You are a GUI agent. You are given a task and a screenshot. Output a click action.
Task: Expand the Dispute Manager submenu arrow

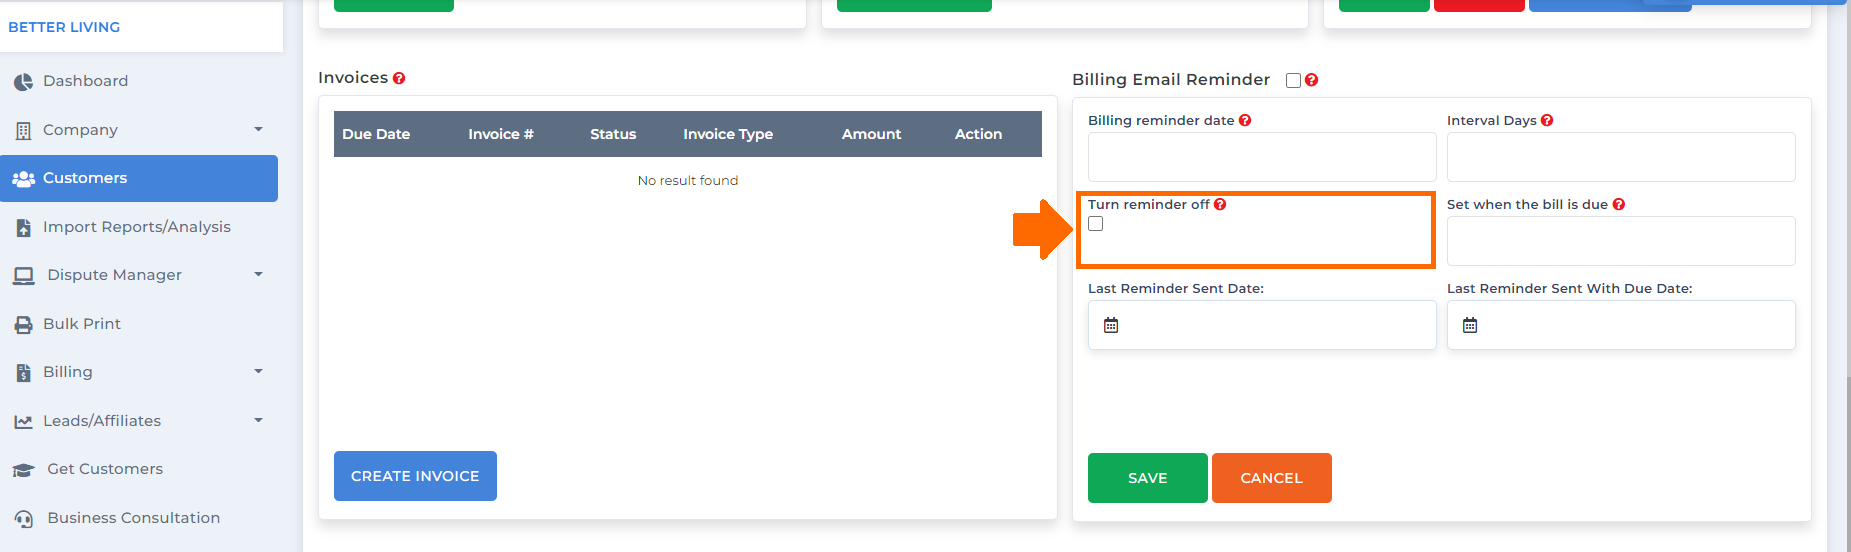pyautogui.click(x=258, y=274)
